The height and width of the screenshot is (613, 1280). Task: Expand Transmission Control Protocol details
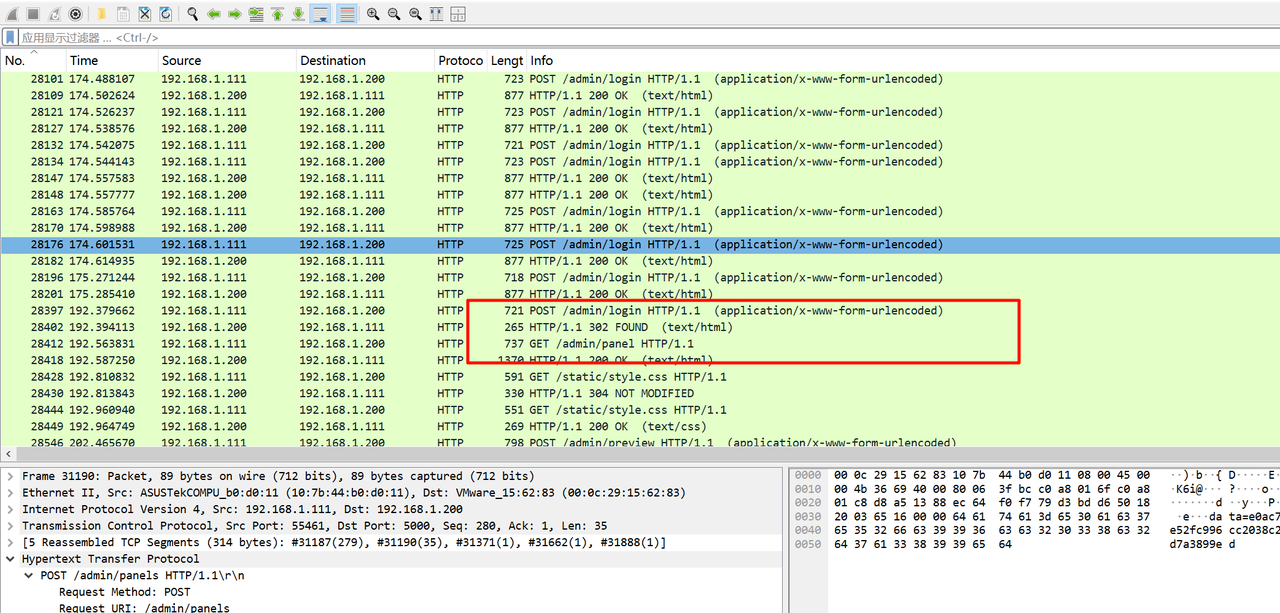point(11,526)
